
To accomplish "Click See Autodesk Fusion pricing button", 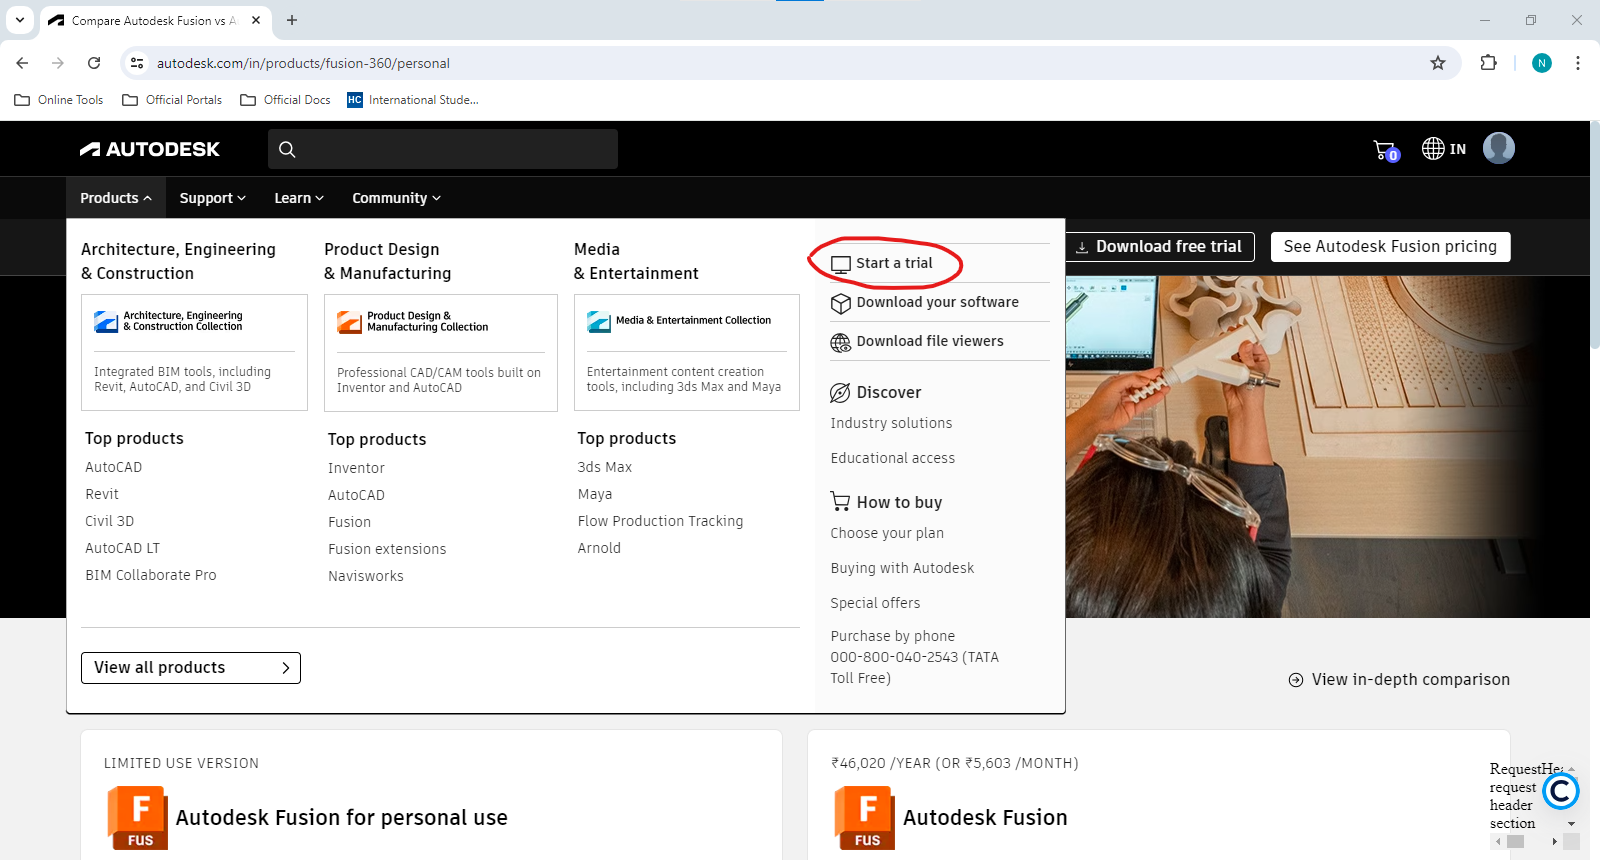I will coord(1390,247).
